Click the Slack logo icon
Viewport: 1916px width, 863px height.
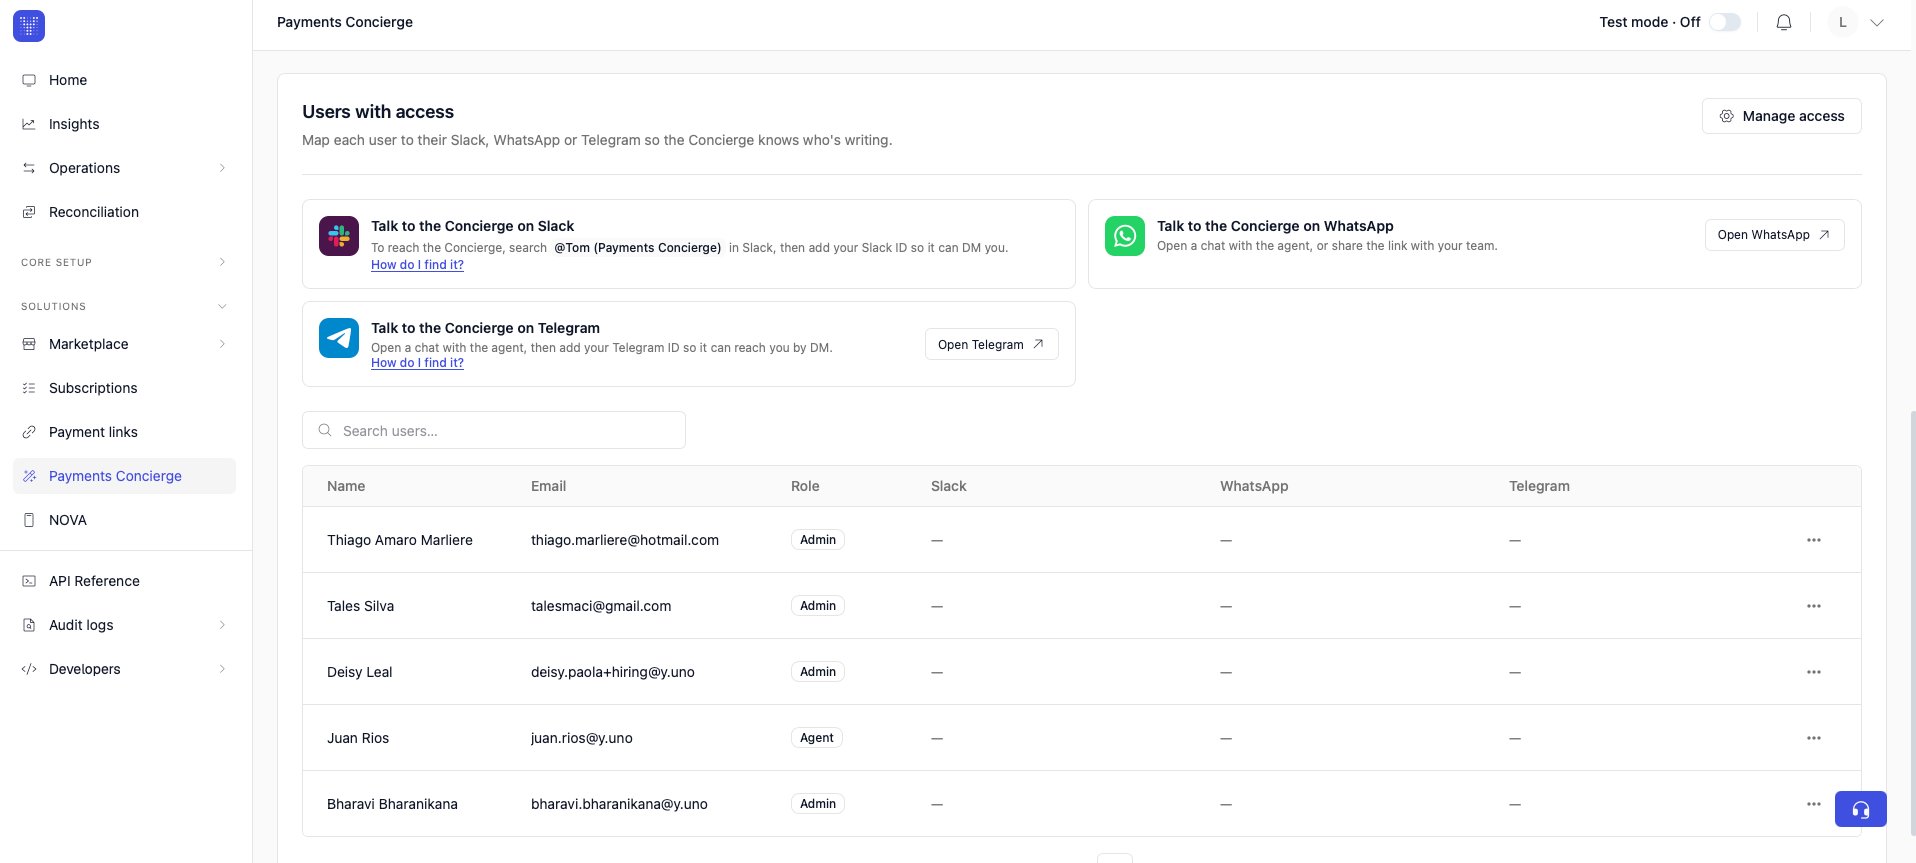coord(339,236)
